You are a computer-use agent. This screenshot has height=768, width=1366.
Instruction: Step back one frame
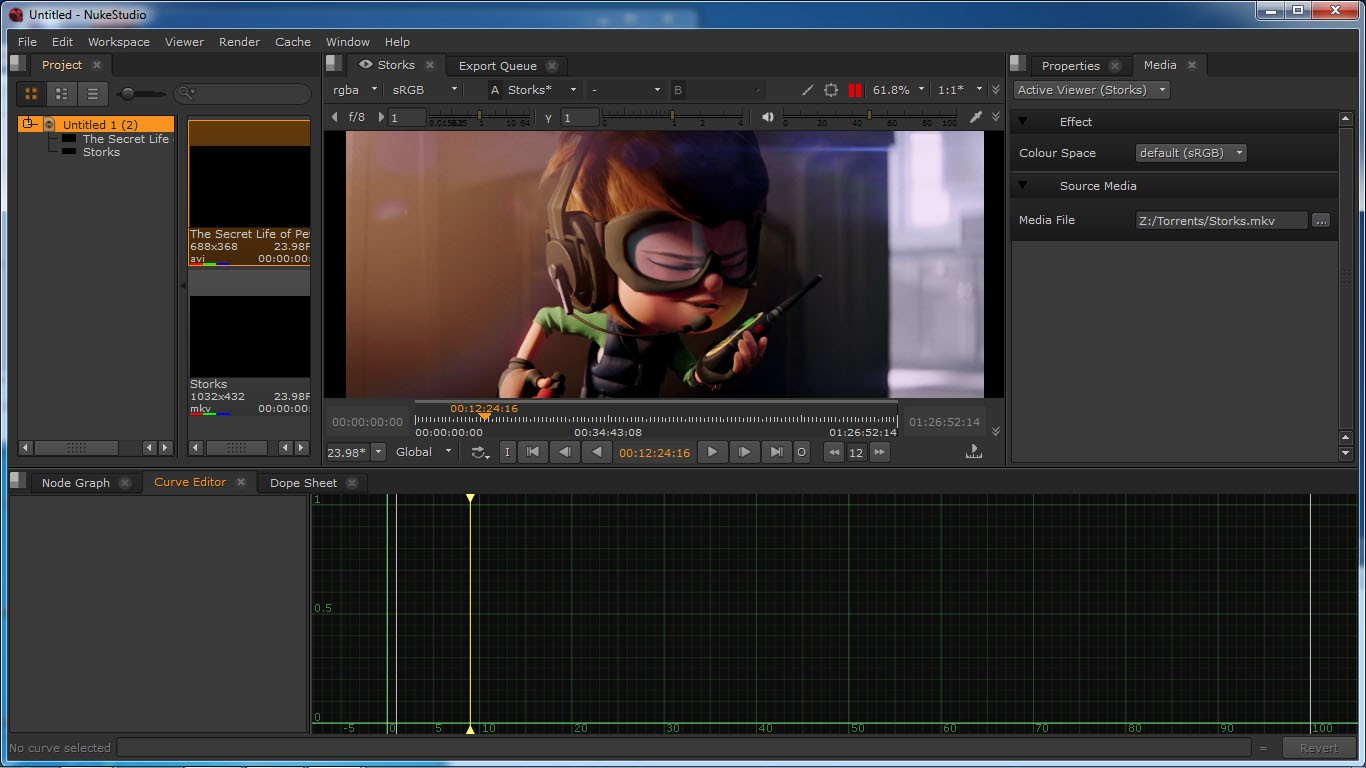[x=565, y=452]
